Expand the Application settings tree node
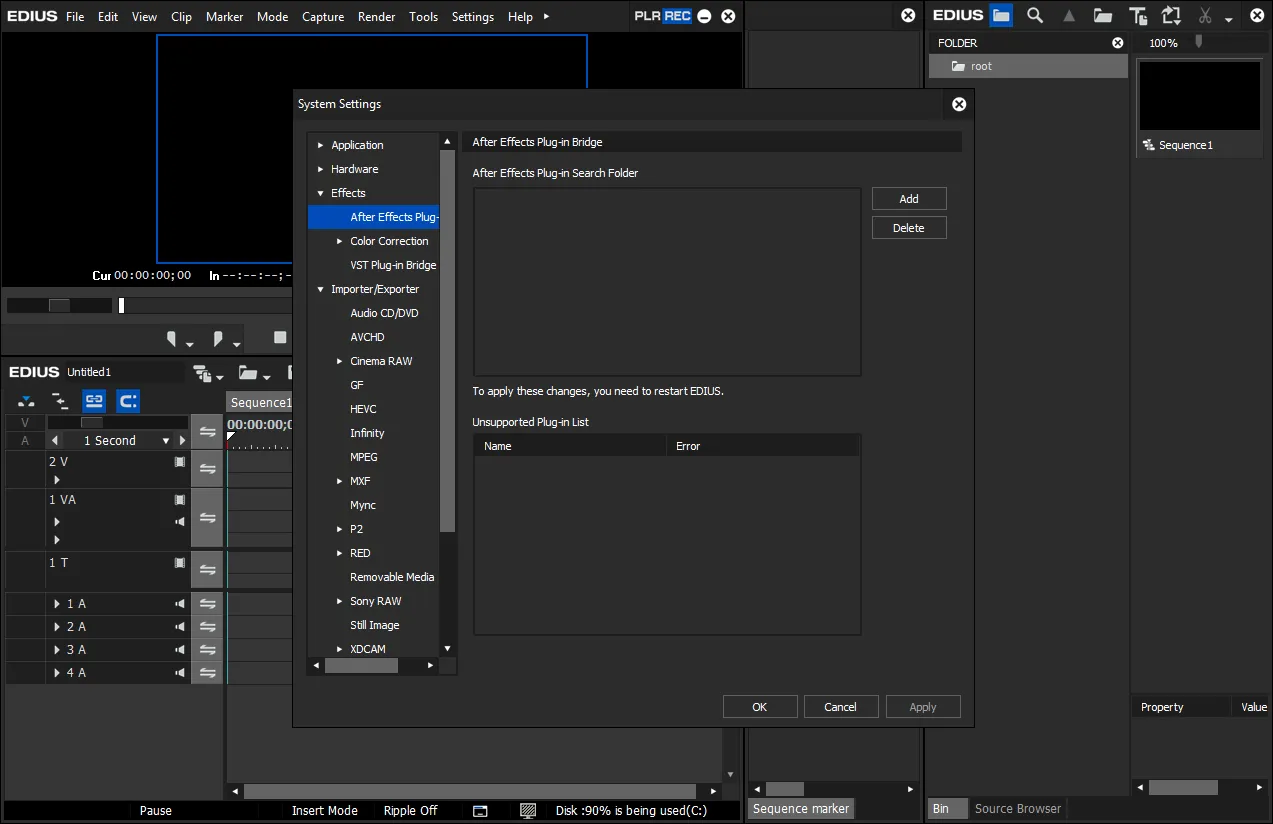The width and height of the screenshot is (1273, 824). click(321, 145)
